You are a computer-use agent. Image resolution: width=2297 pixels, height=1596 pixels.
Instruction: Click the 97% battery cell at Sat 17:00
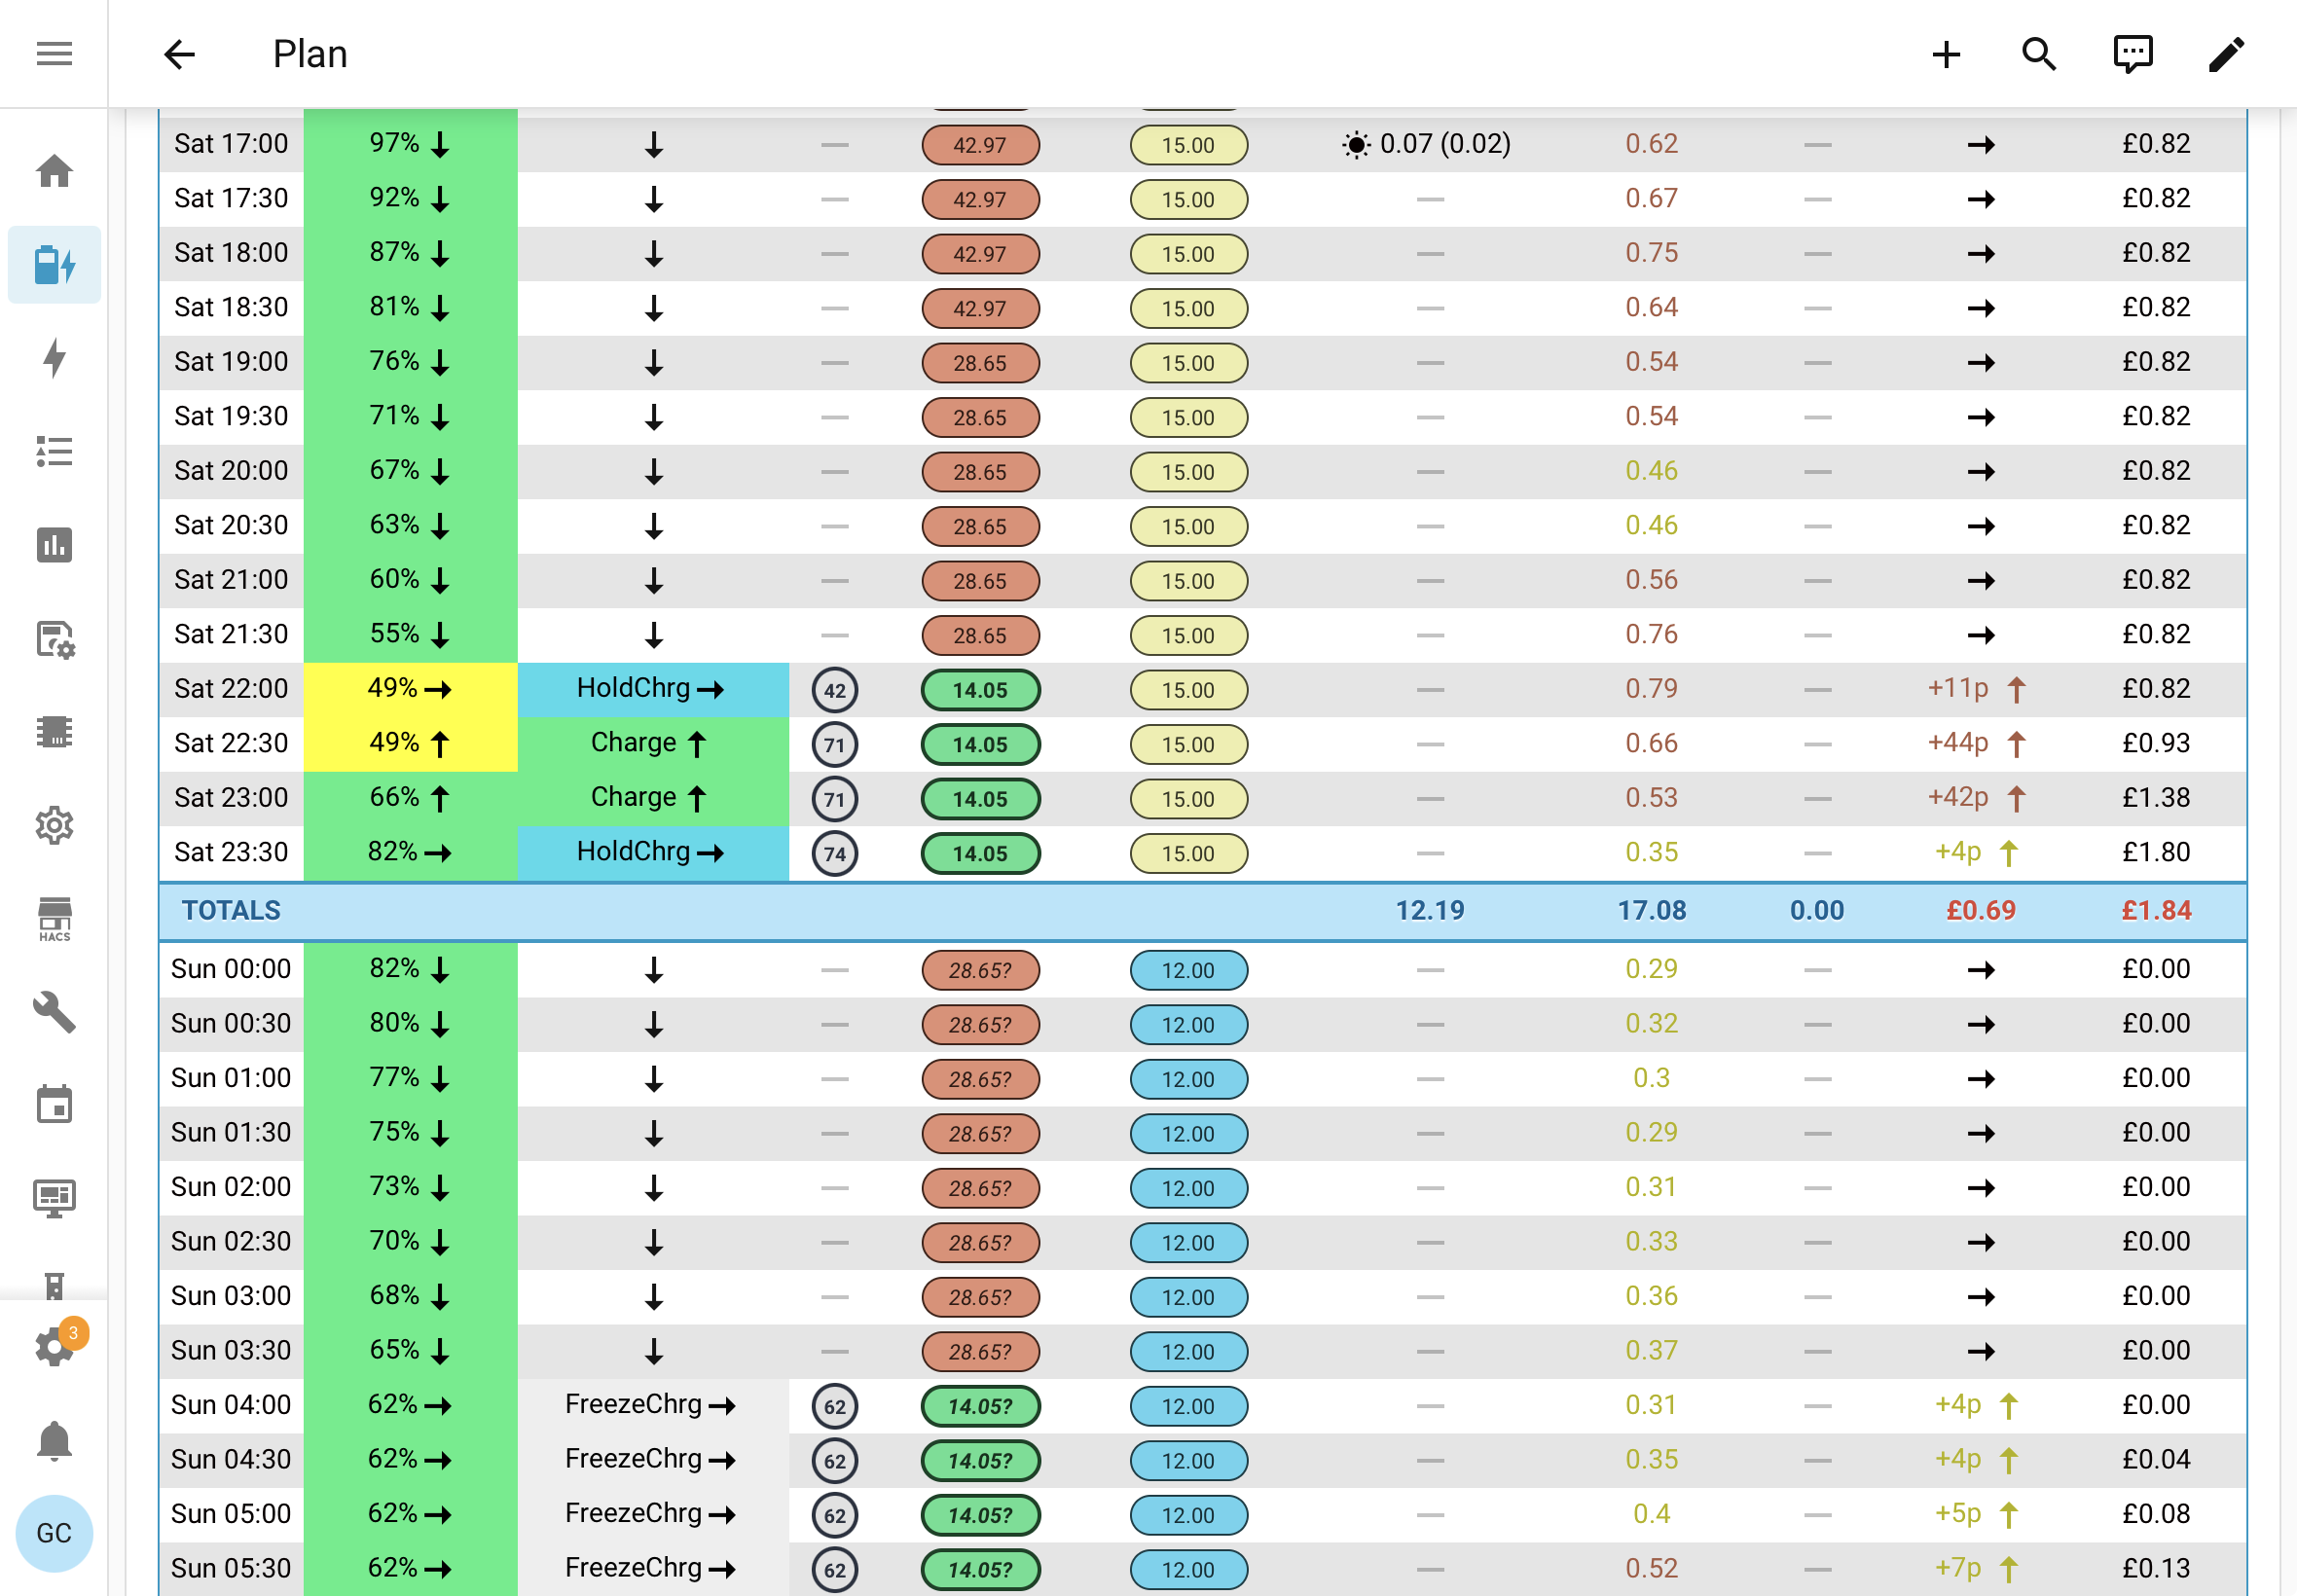[x=410, y=144]
